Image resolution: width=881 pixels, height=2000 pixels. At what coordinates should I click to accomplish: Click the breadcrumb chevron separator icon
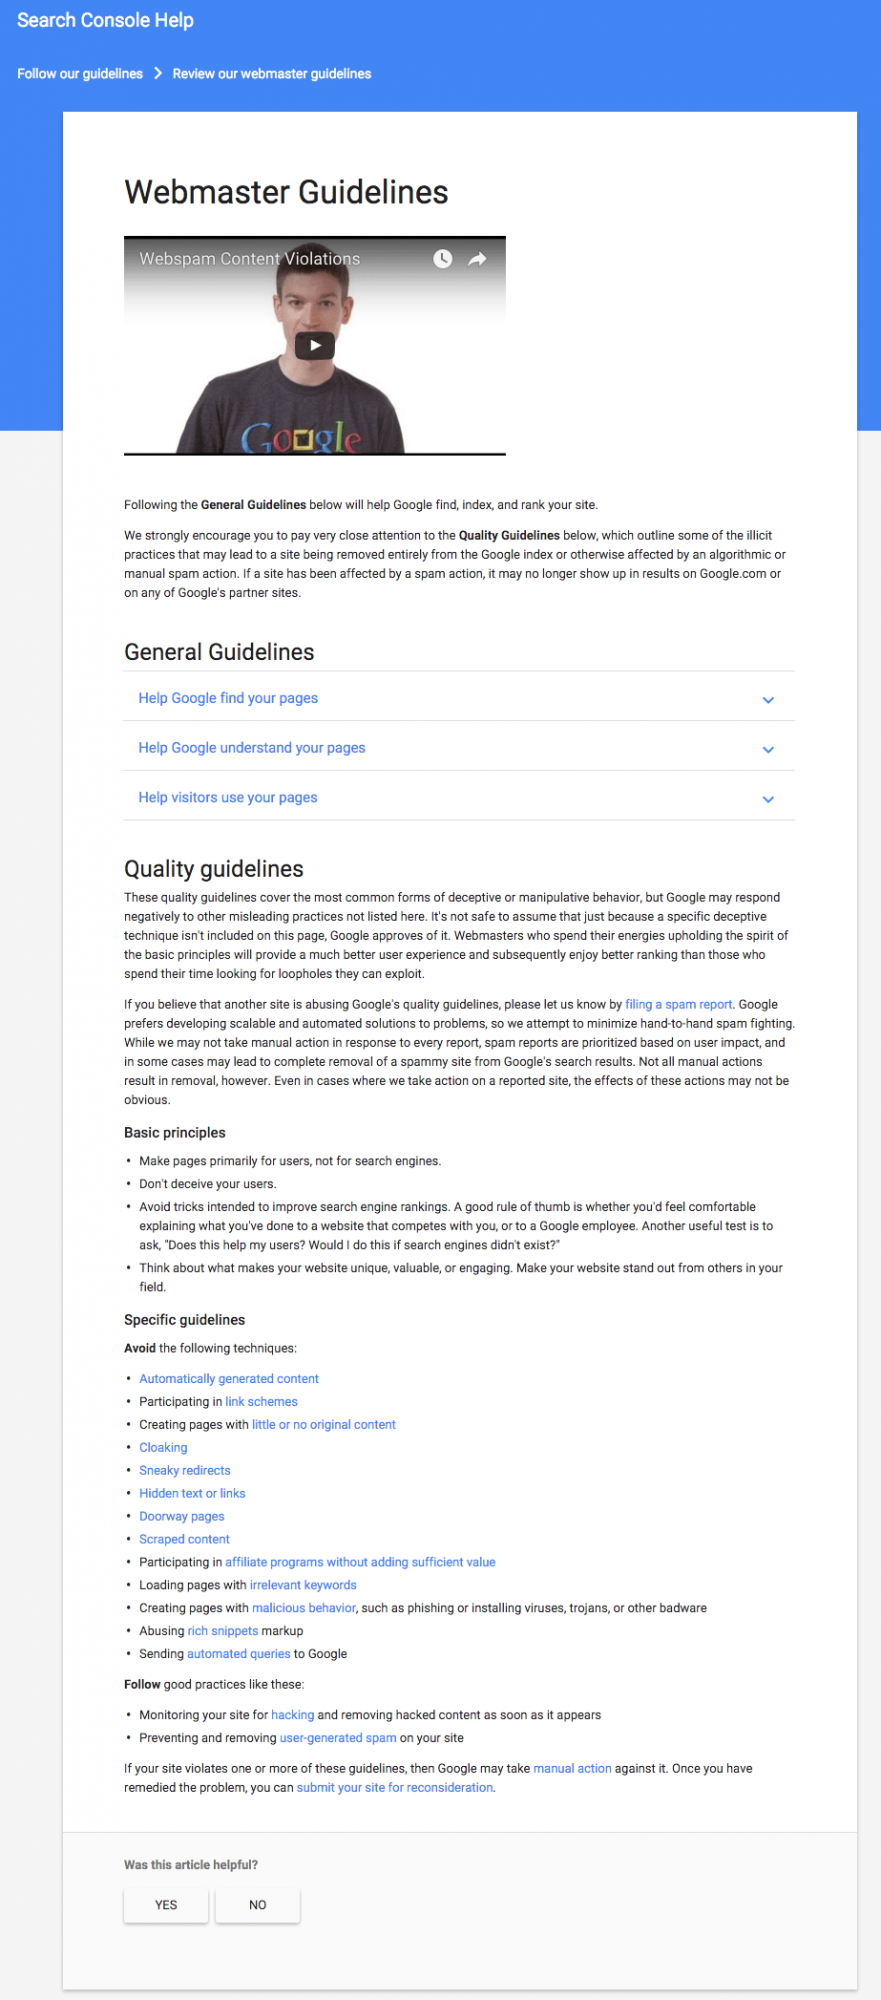[x=158, y=73]
